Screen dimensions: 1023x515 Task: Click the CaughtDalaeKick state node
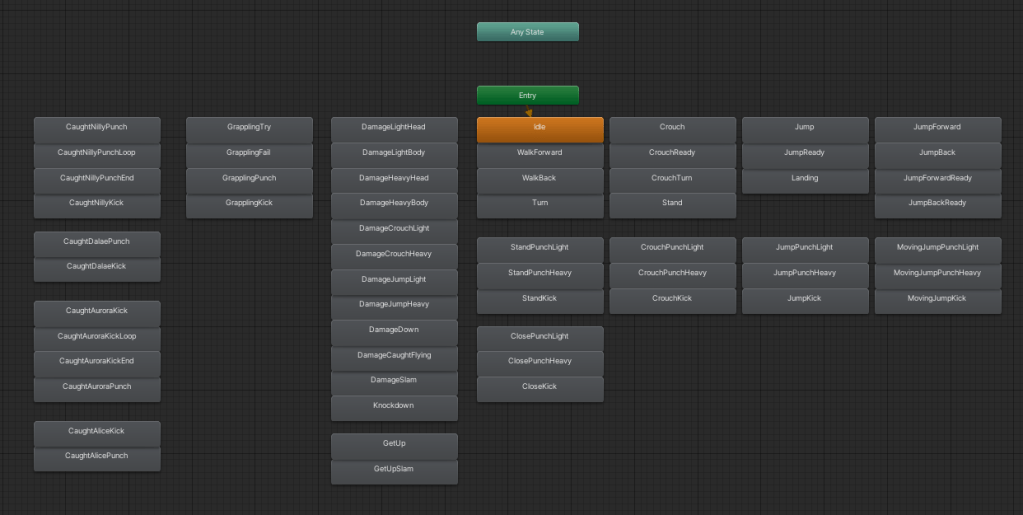pos(97,266)
